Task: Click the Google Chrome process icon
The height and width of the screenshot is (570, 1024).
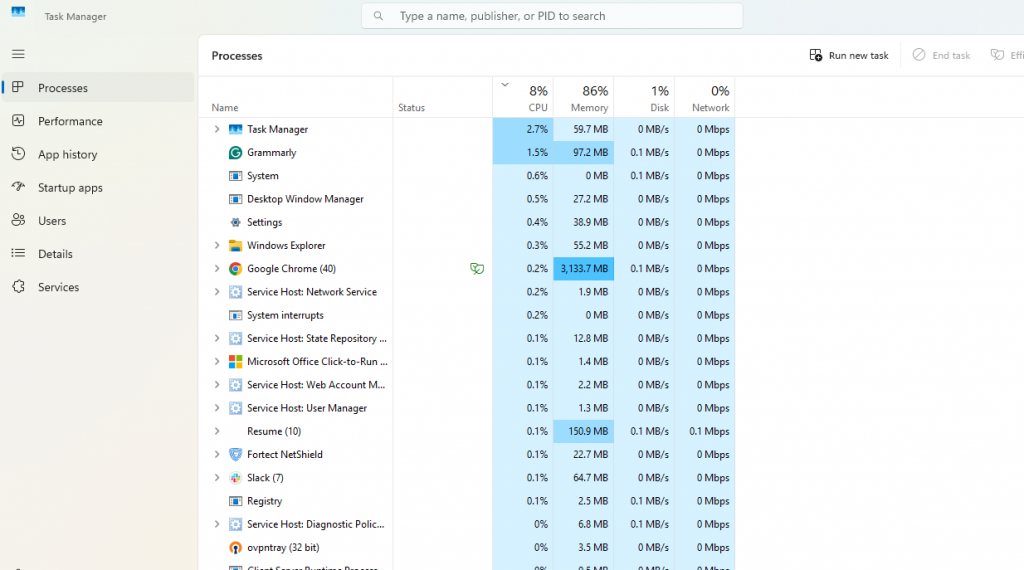Action: click(235, 269)
